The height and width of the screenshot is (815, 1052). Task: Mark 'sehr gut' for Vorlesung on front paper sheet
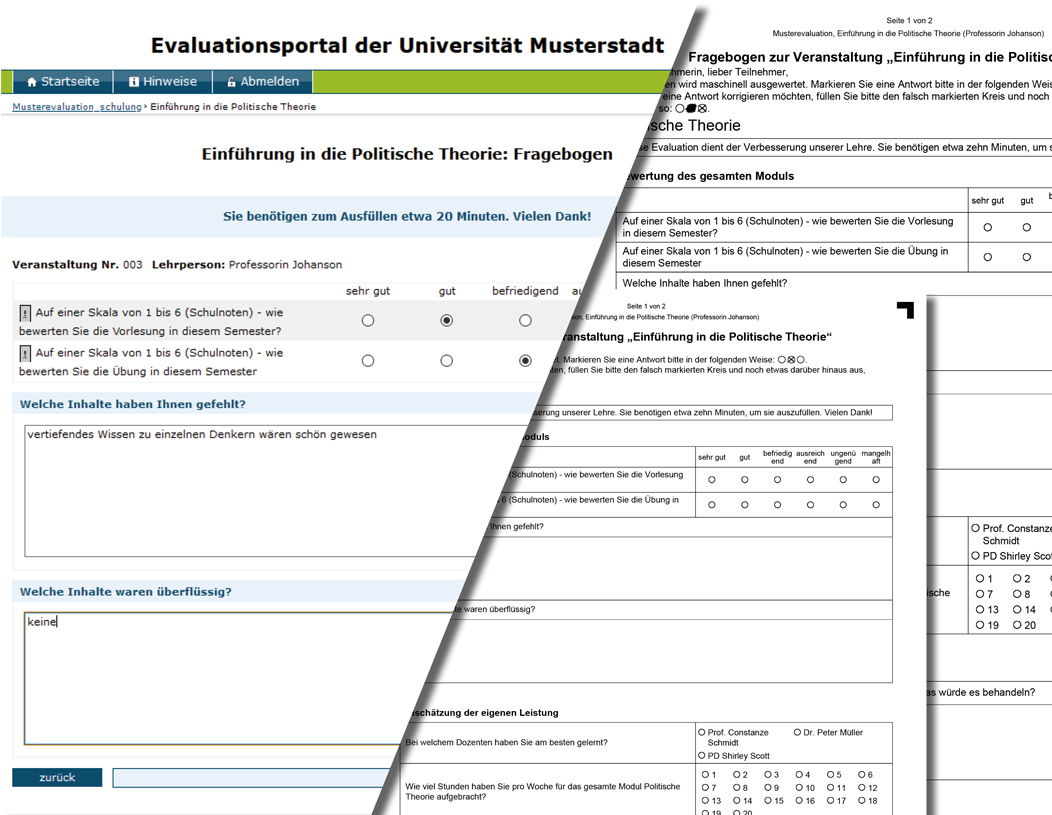712,480
